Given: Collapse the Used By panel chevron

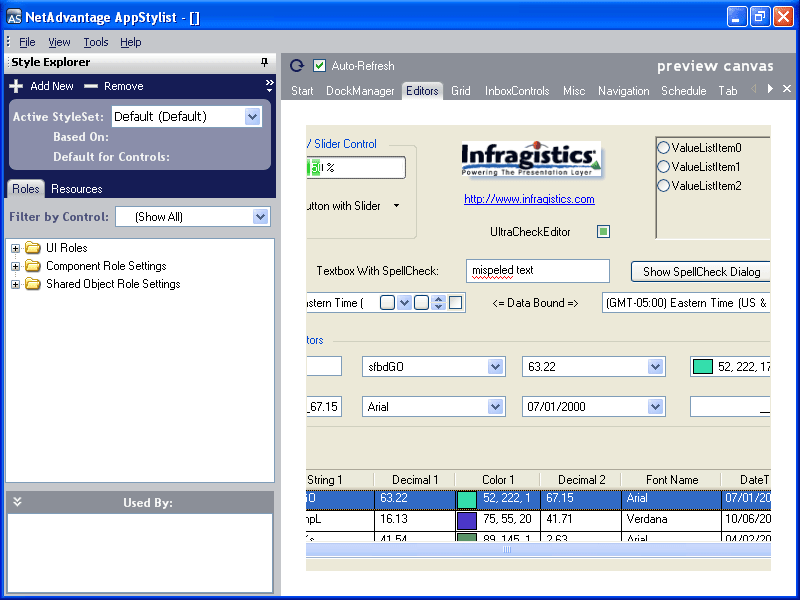Looking at the screenshot, I should point(16,502).
